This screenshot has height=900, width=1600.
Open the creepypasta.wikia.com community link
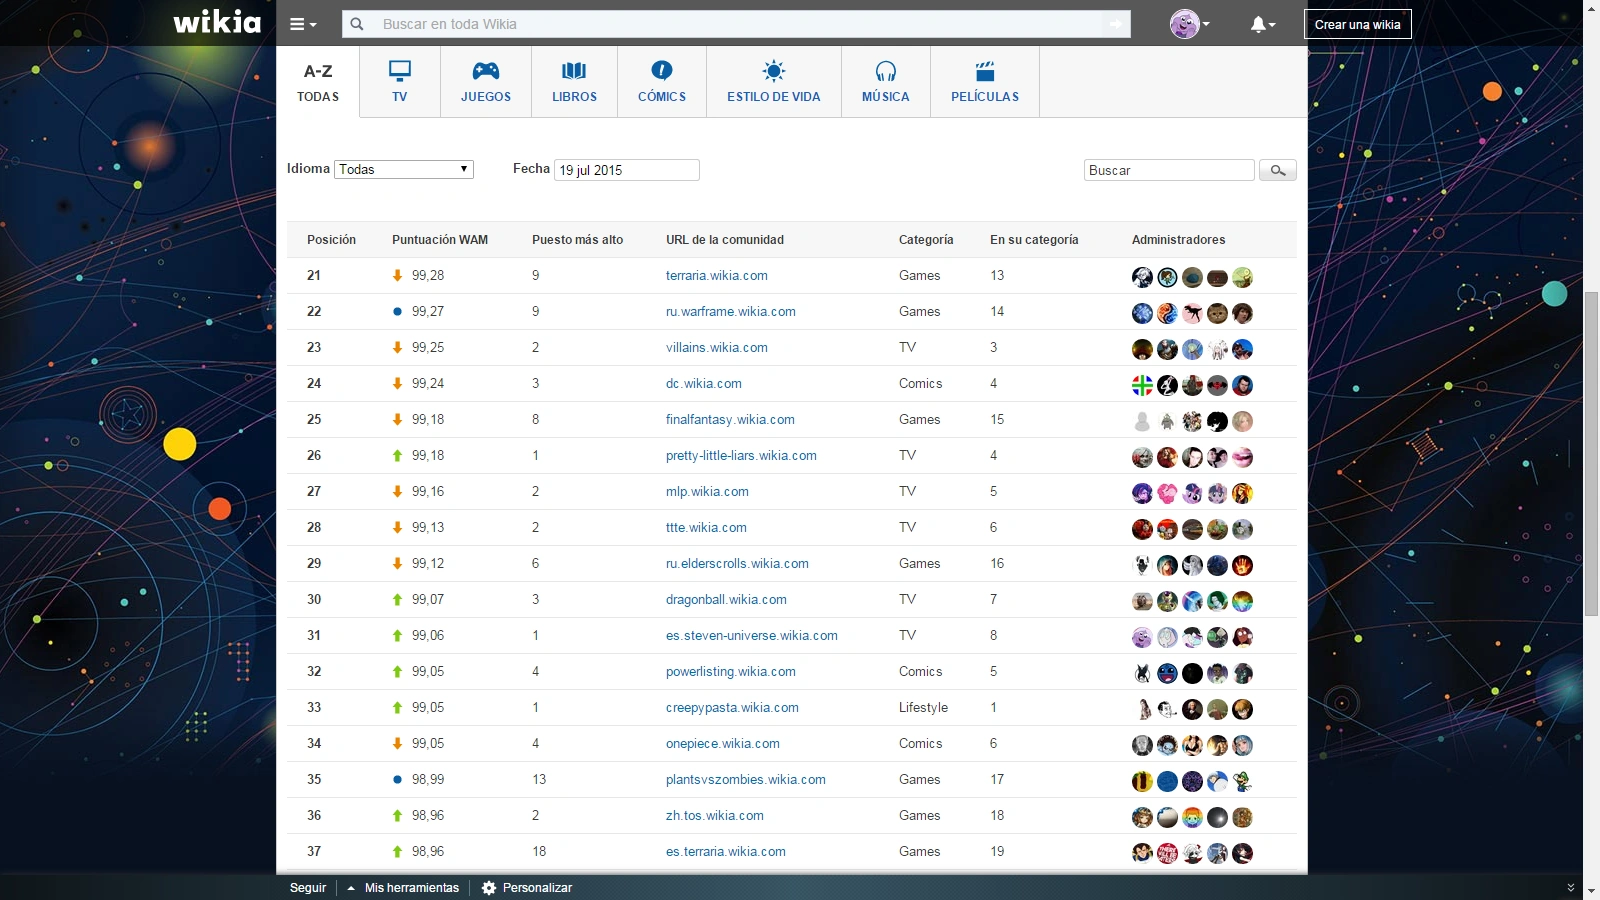click(732, 708)
